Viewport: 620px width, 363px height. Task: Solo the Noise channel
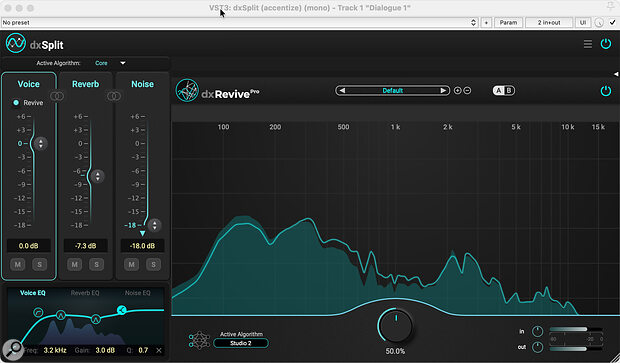point(153,264)
